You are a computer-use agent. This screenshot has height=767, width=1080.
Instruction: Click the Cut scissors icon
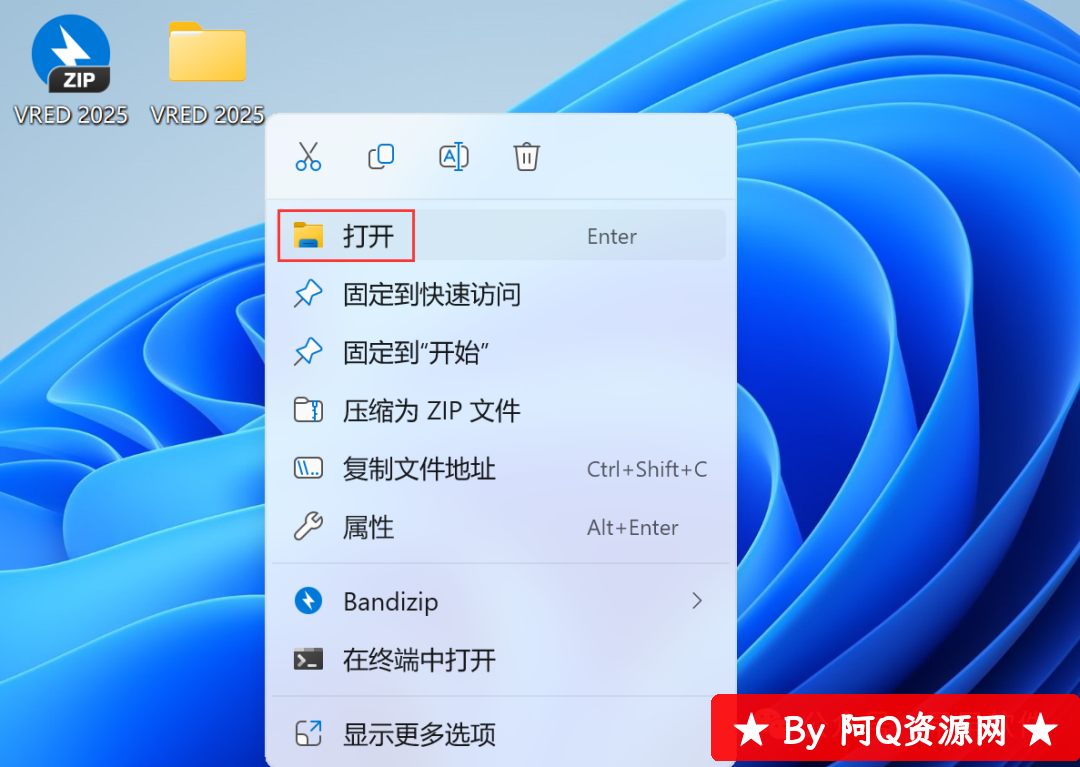(308, 156)
